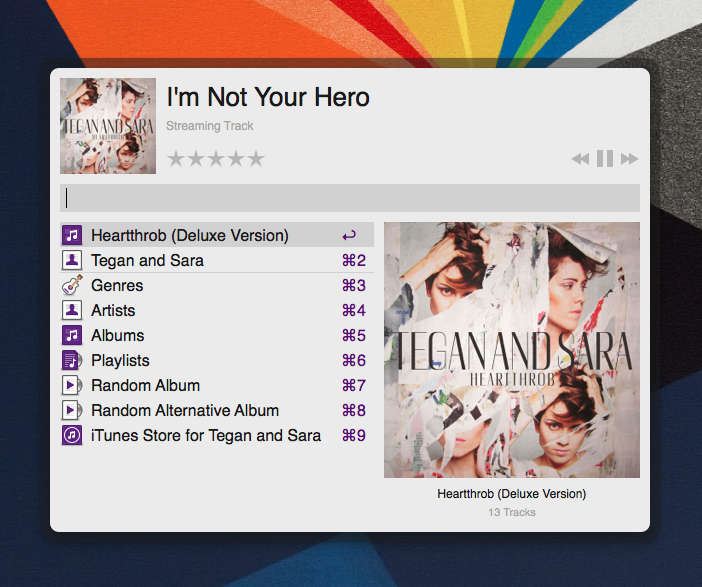The width and height of the screenshot is (702, 587).
Task: Click the ⌘5 shortcut label
Action: point(354,335)
